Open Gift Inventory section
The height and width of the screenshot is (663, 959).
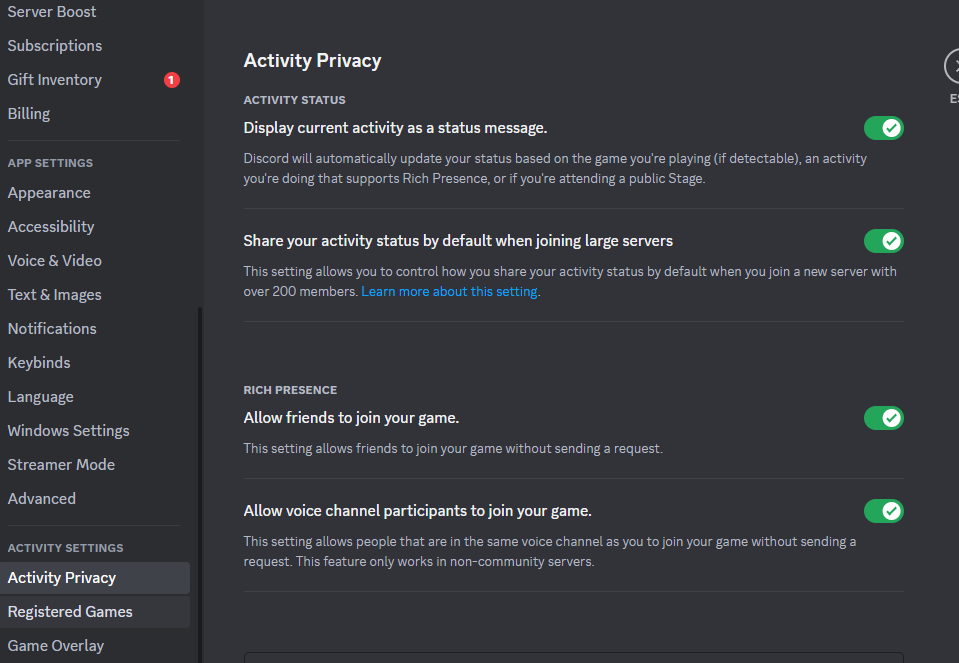[x=55, y=80]
